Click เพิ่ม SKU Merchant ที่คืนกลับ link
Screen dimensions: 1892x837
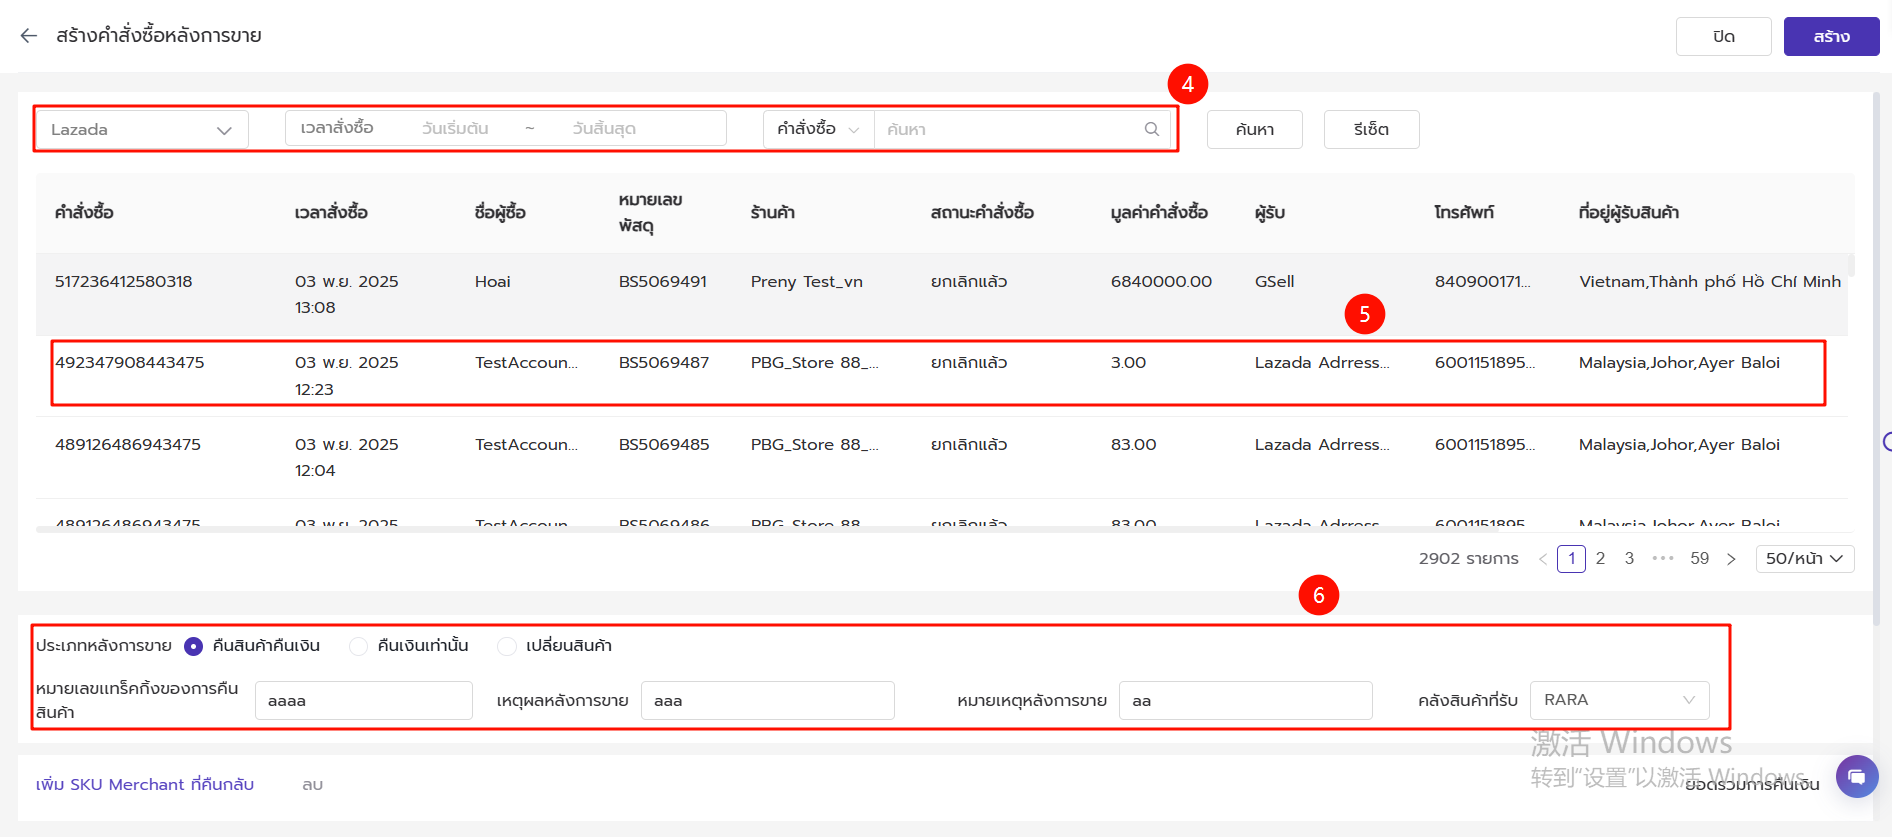(145, 785)
